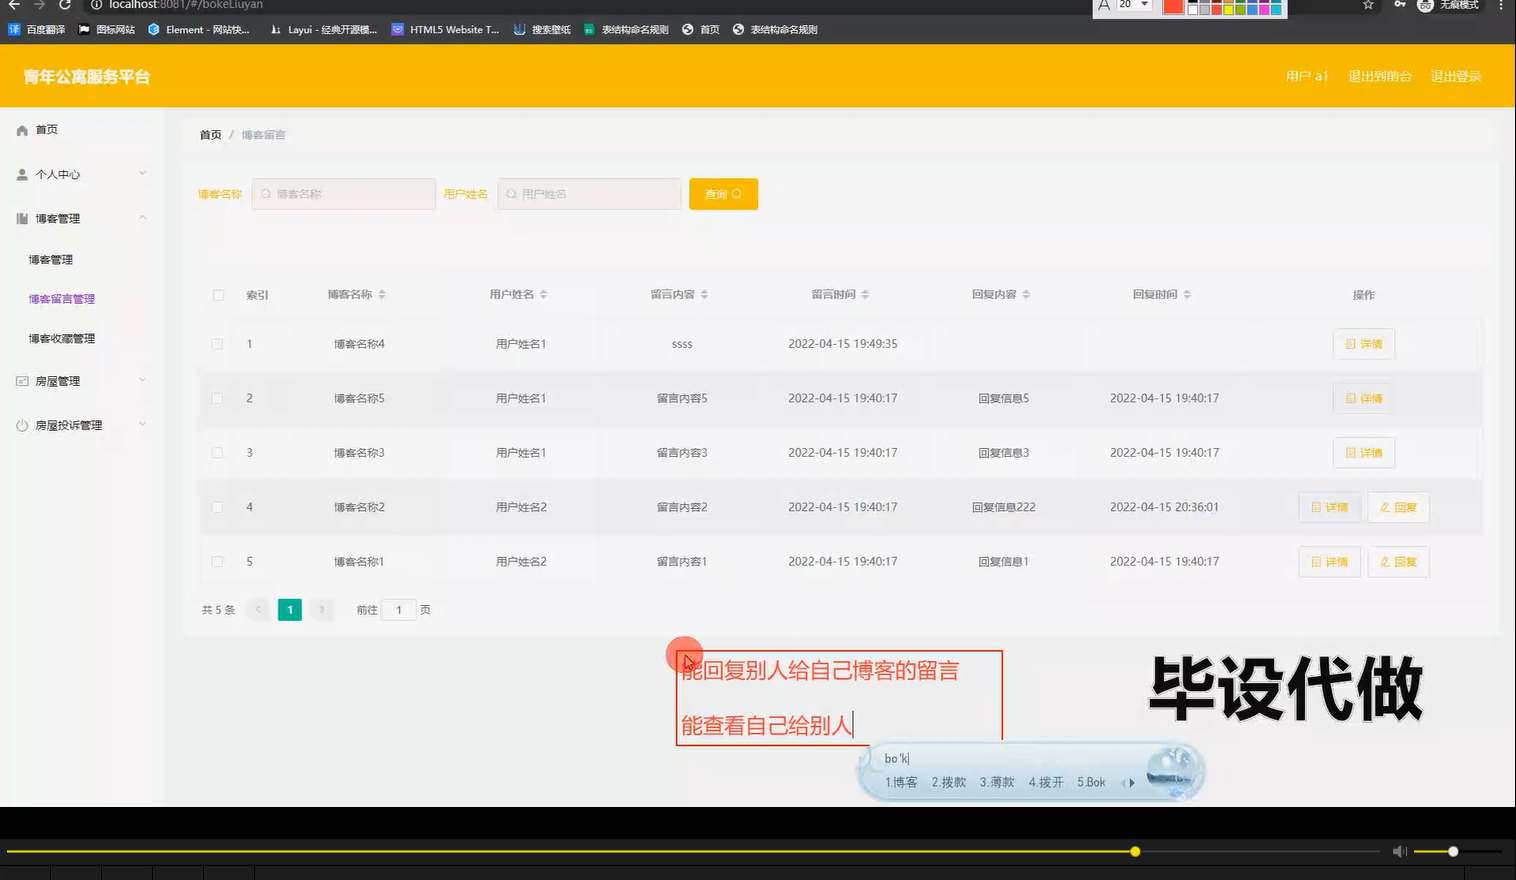
Task: Open 详情 for the 博客名称3 row
Action: (1364, 453)
